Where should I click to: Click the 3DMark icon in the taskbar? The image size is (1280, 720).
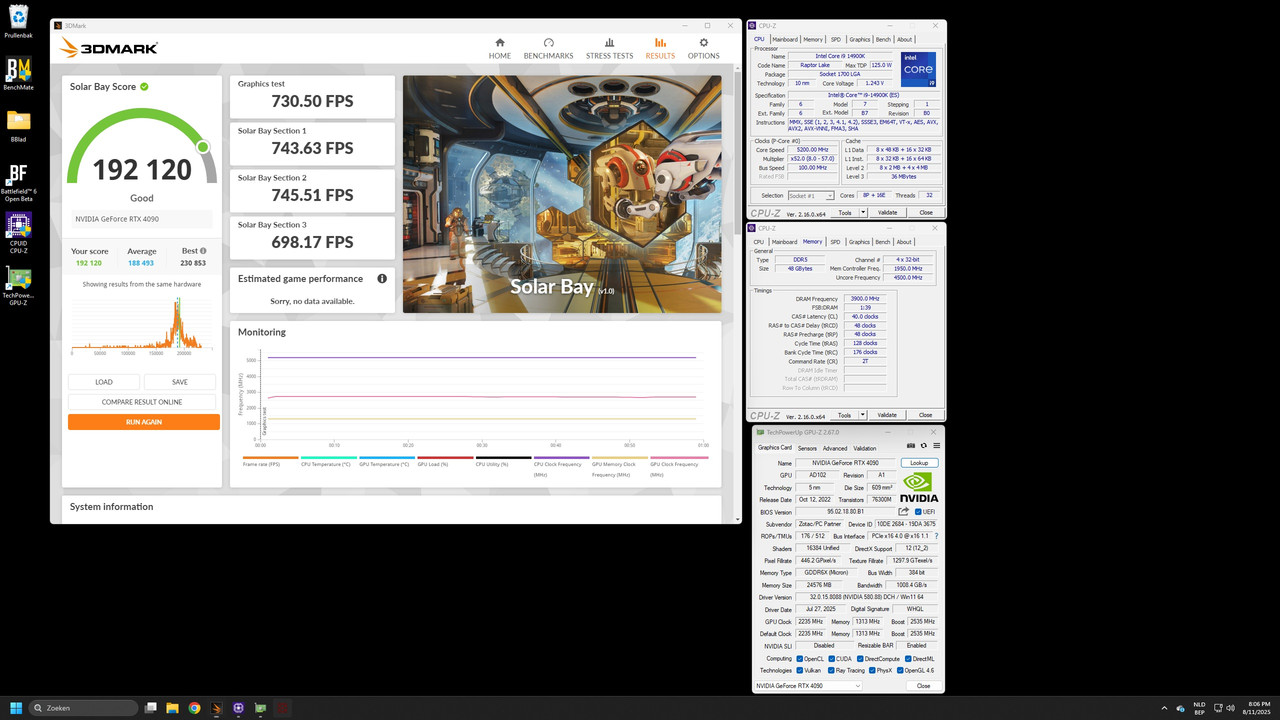tap(216, 708)
